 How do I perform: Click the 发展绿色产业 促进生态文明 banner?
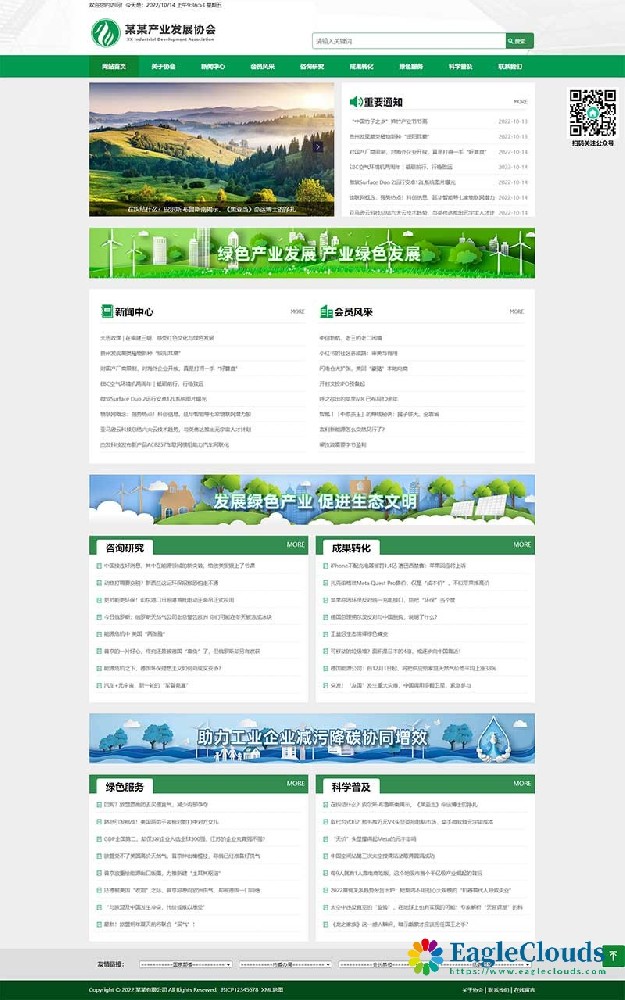[x=312, y=500]
